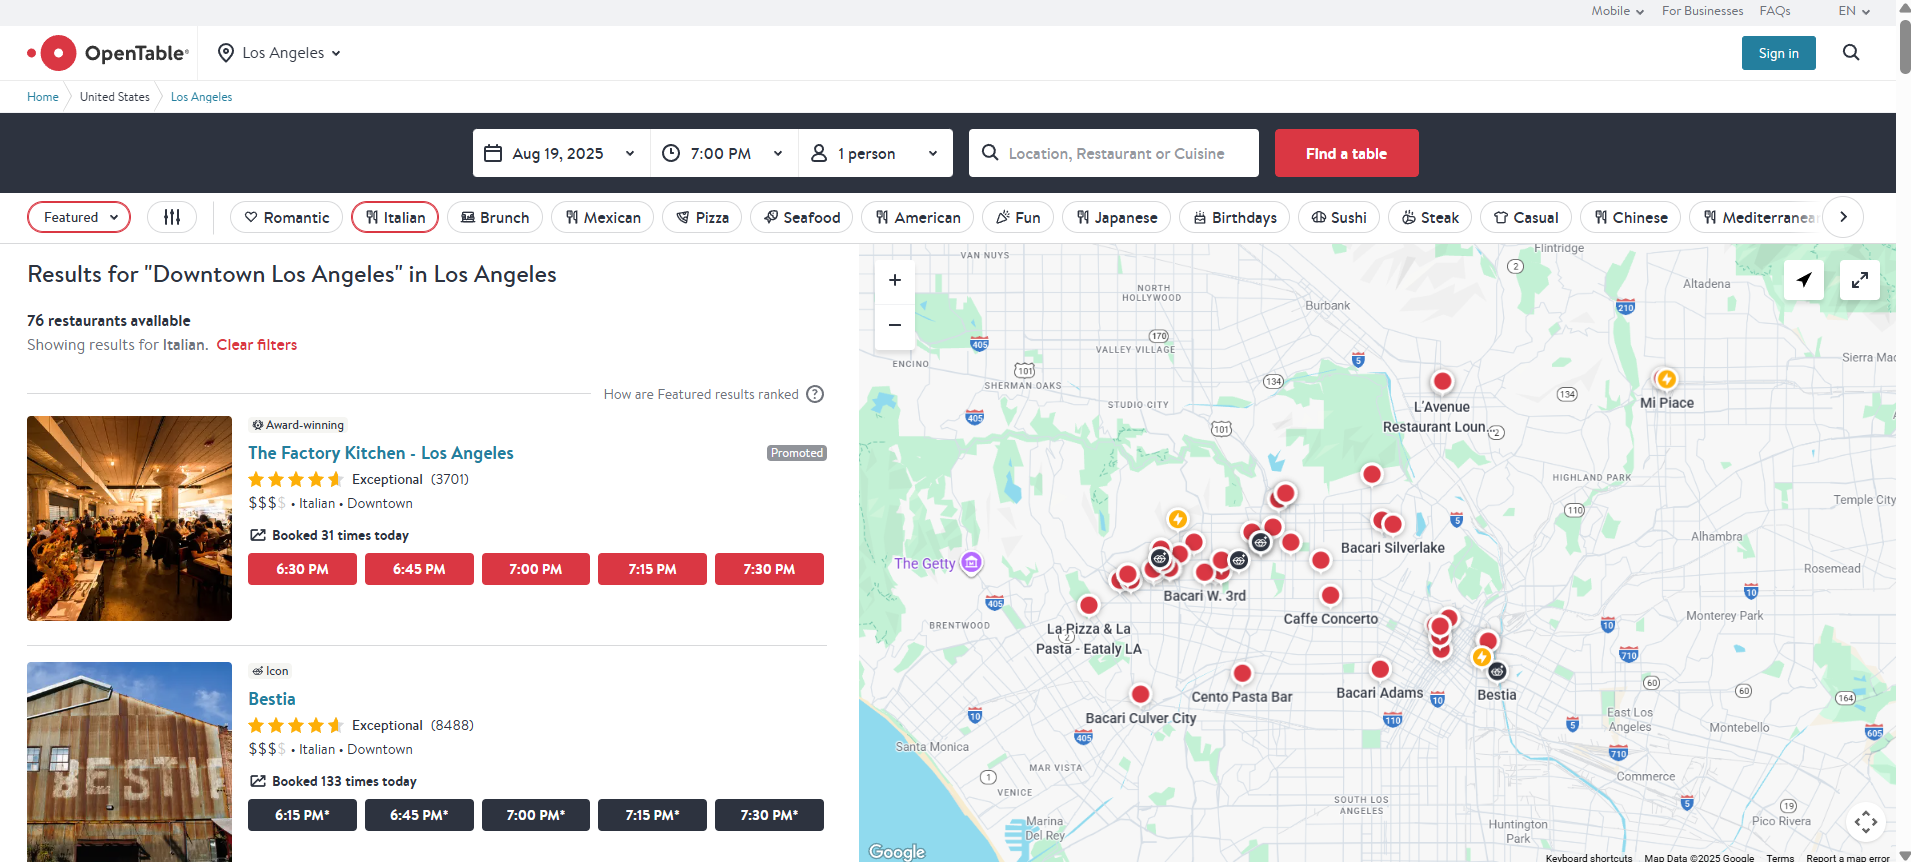Screen dimensions: 1911x862
Task: Zoom out on the map
Action: 894,325
